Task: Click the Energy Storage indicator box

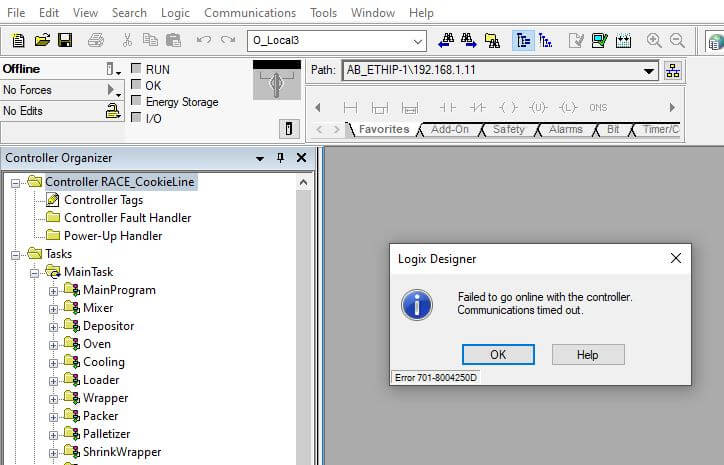Action: tap(136, 101)
